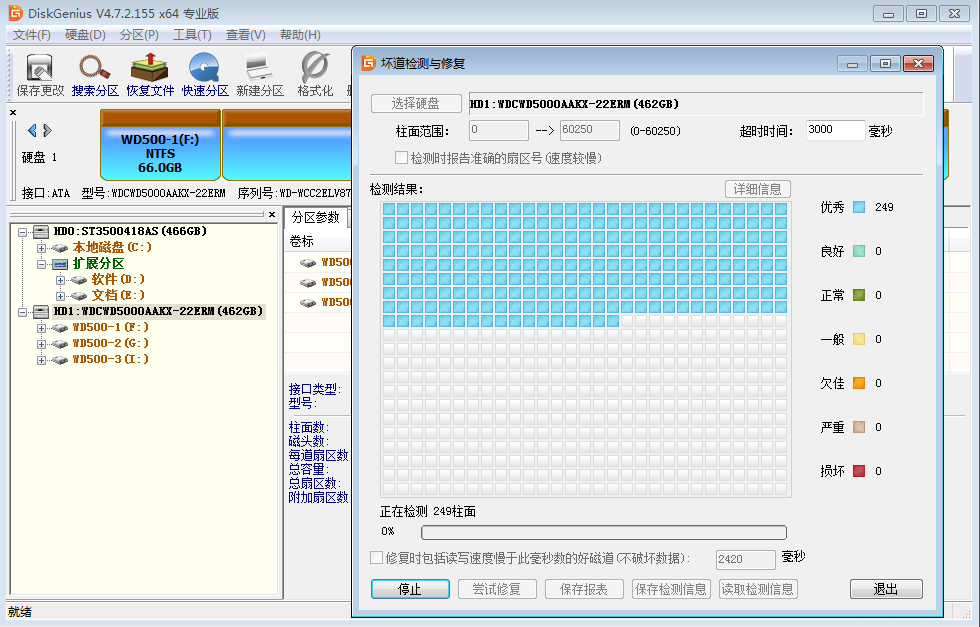Click the 尝试修复 (try repair) button
980x627 pixels.
(x=496, y=589)
